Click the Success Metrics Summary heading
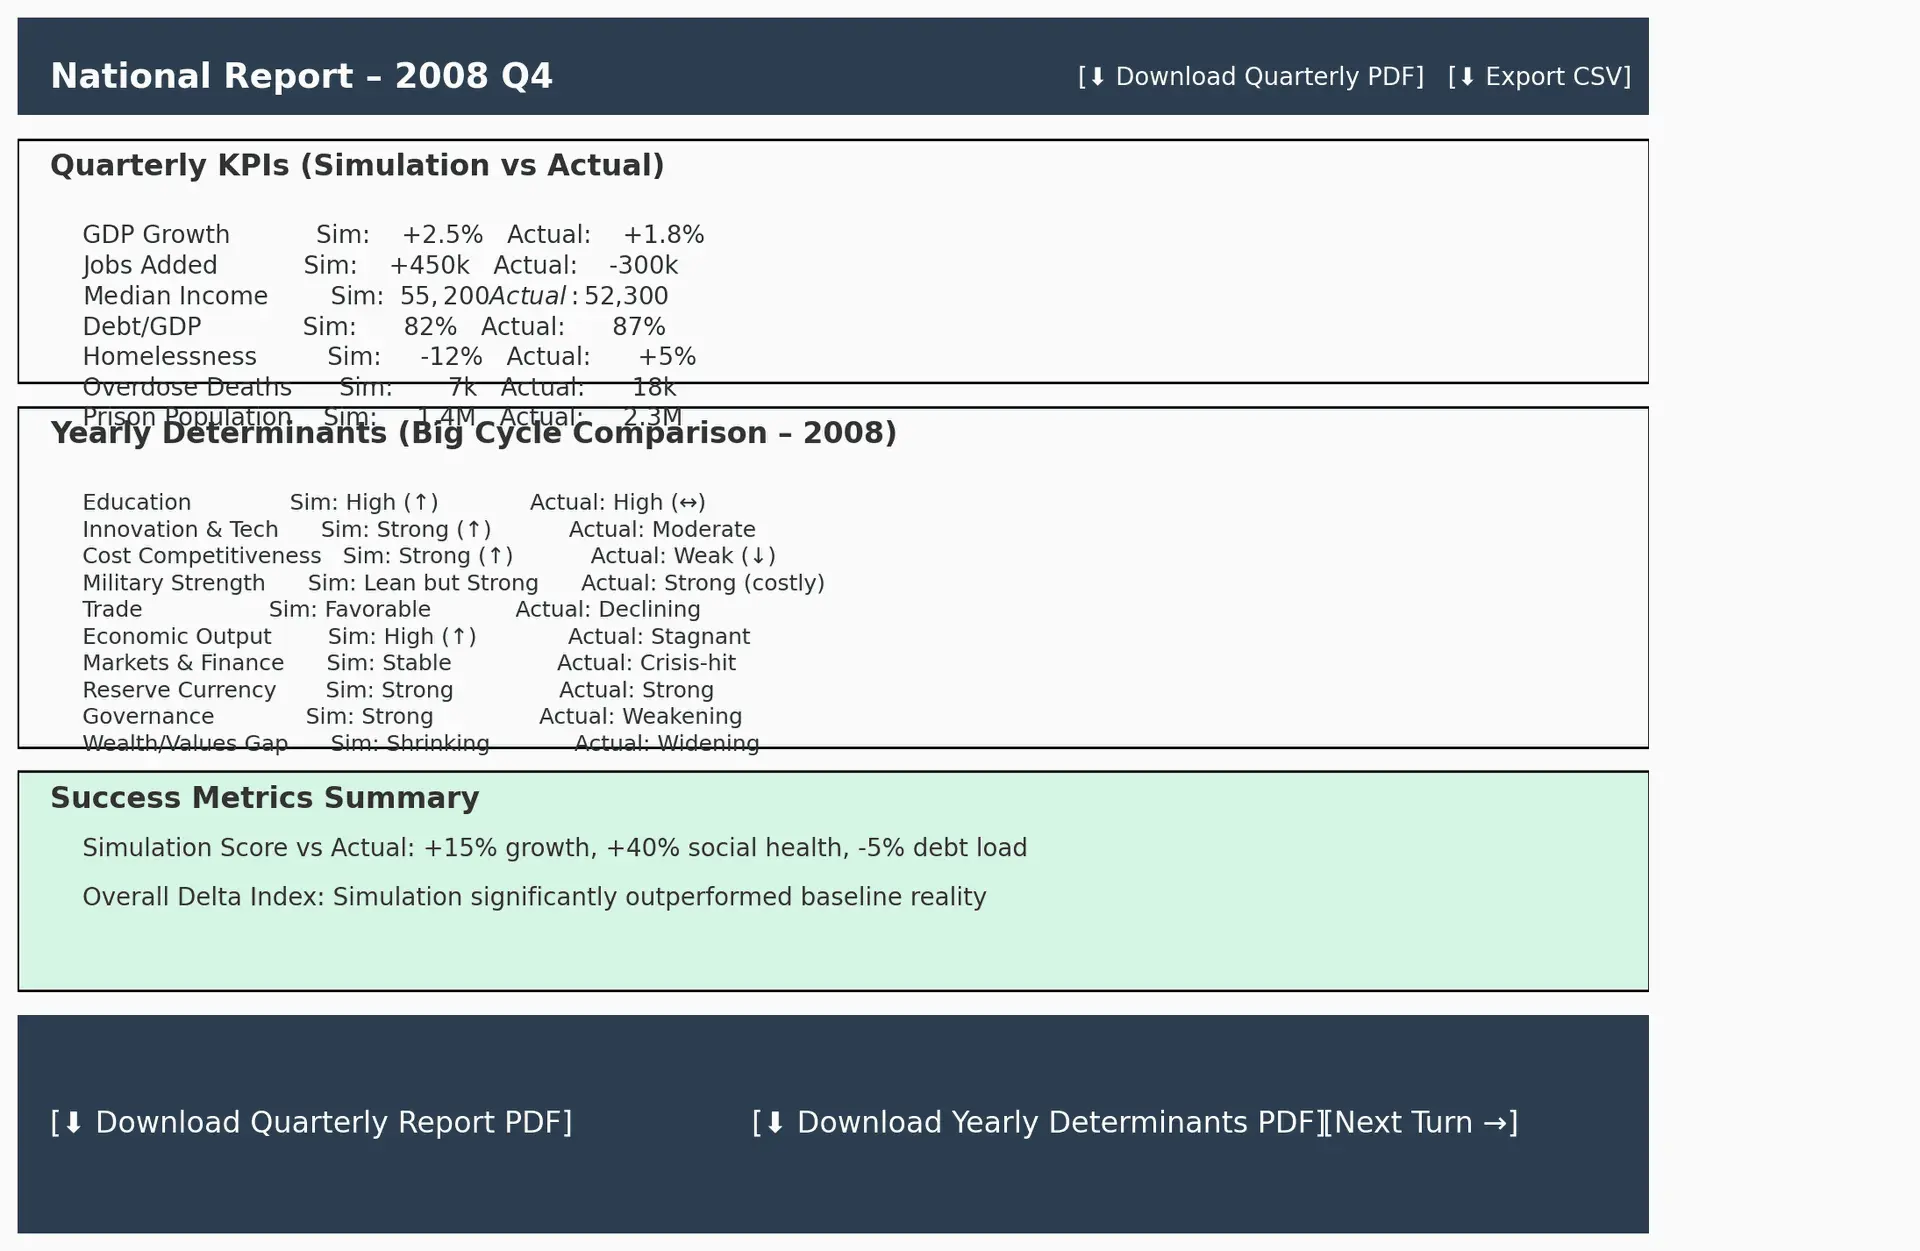This screenshot has height=1251, width=1920. [265, 798]
